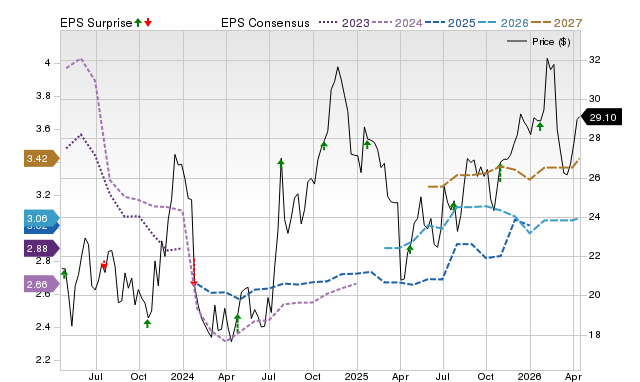Click the EPS Surprise legend title

[96, 23]
